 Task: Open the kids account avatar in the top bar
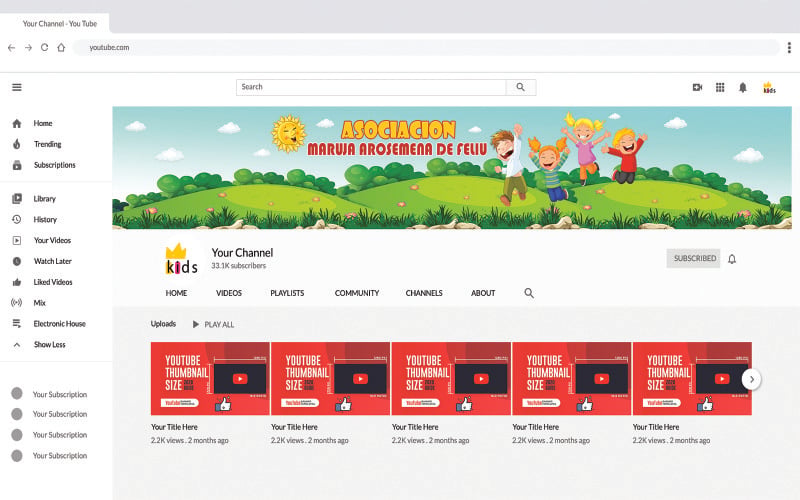[769, 87]
